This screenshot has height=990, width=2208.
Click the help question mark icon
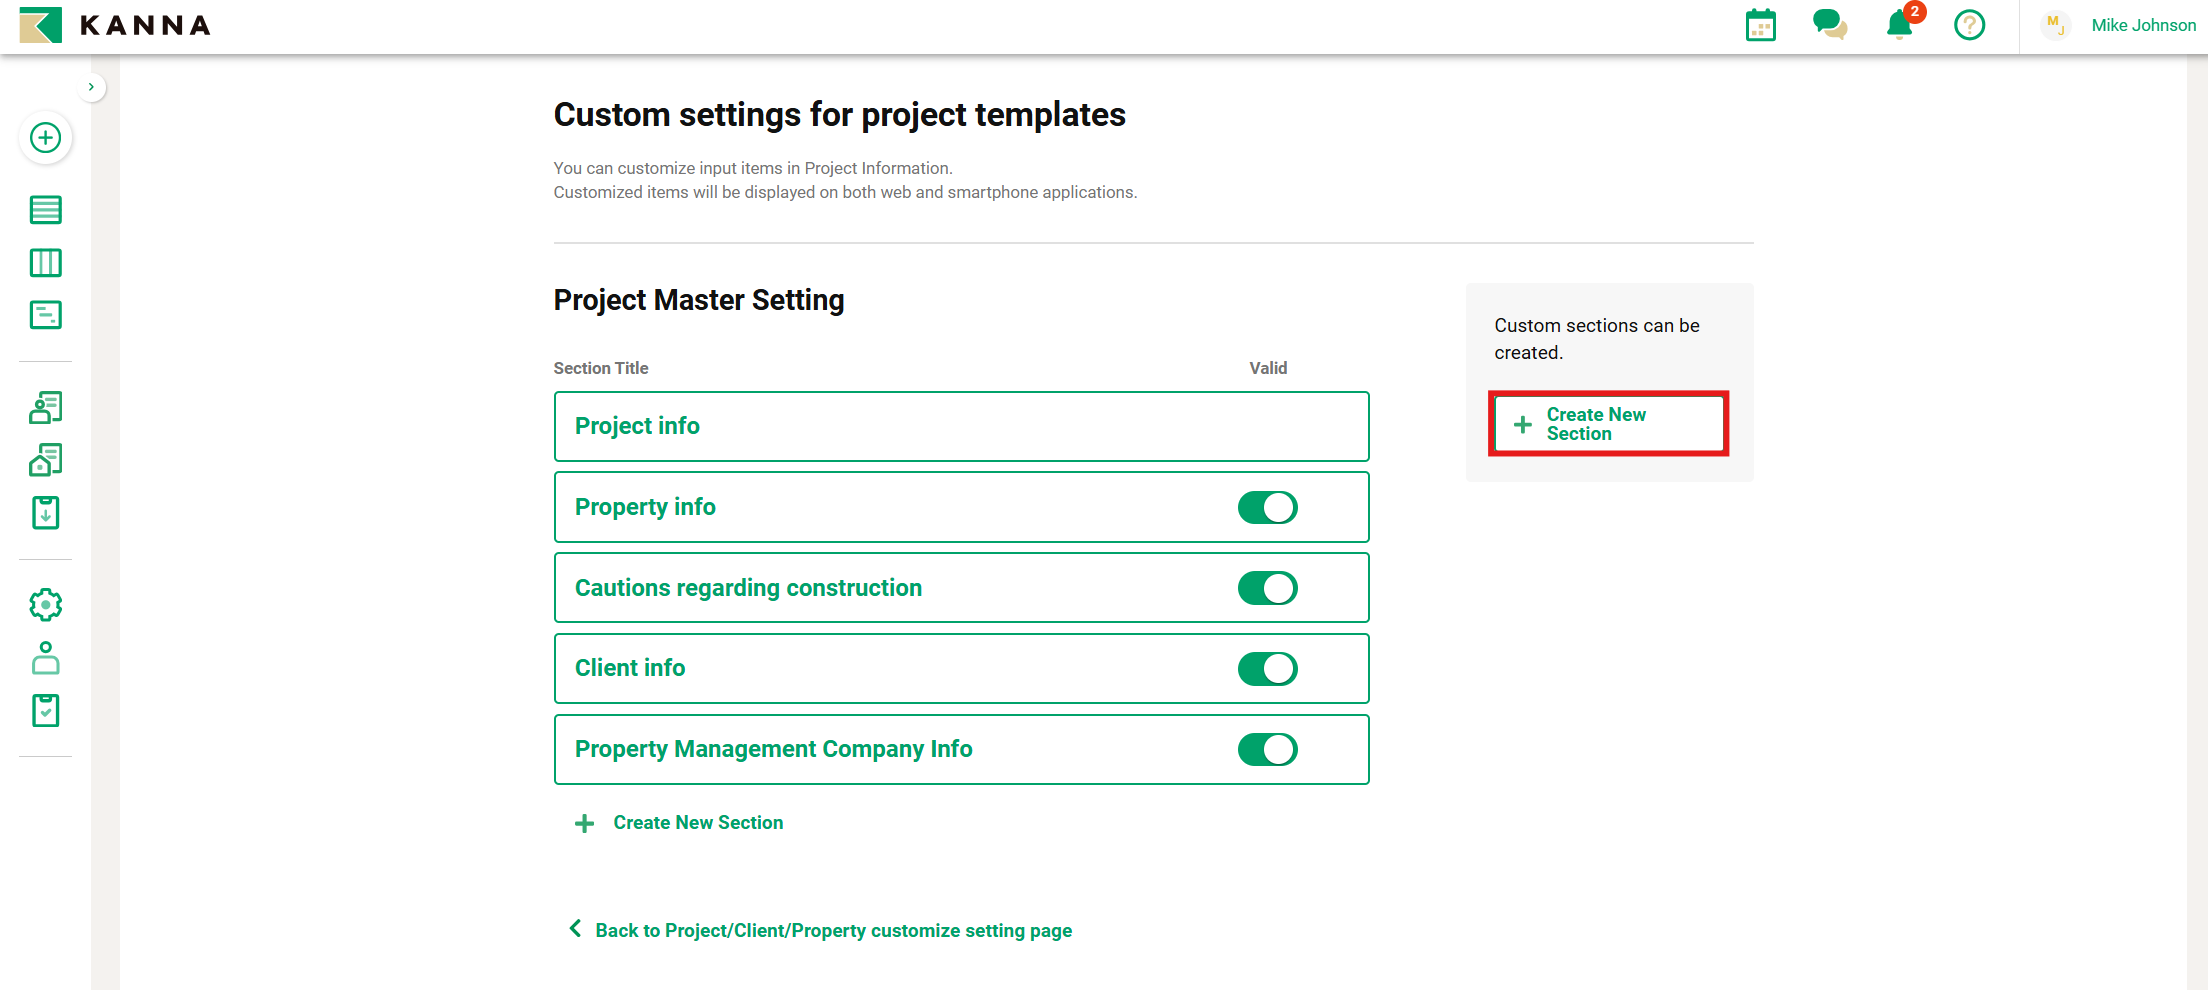1969,25
